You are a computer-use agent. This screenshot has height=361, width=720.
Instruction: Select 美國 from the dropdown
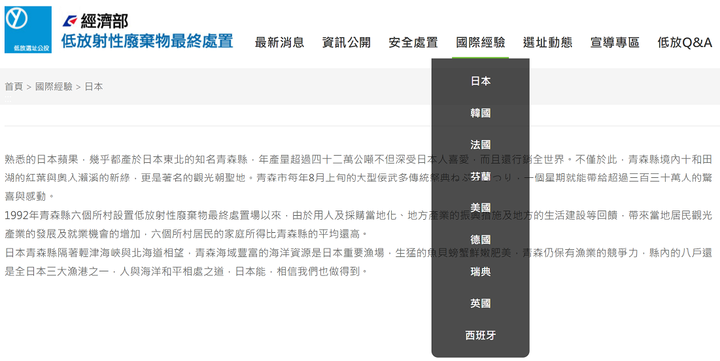(x=480, y=208)
